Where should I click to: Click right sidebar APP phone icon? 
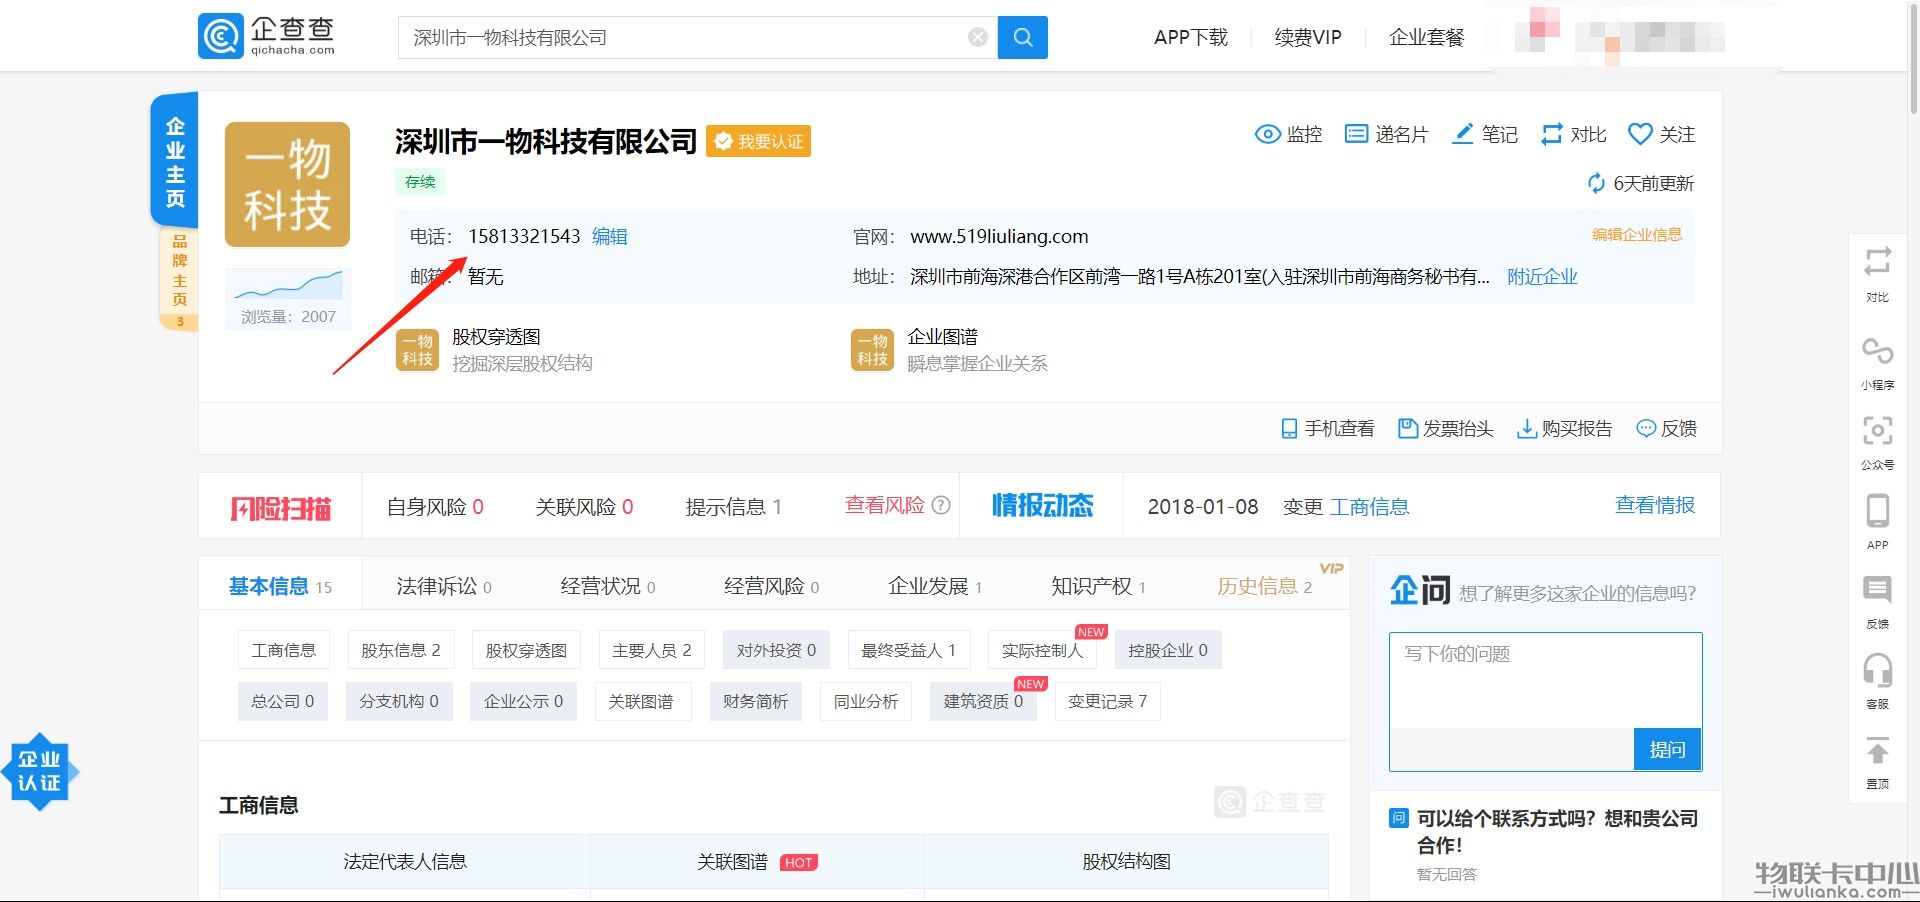[x=1877, y=511]
